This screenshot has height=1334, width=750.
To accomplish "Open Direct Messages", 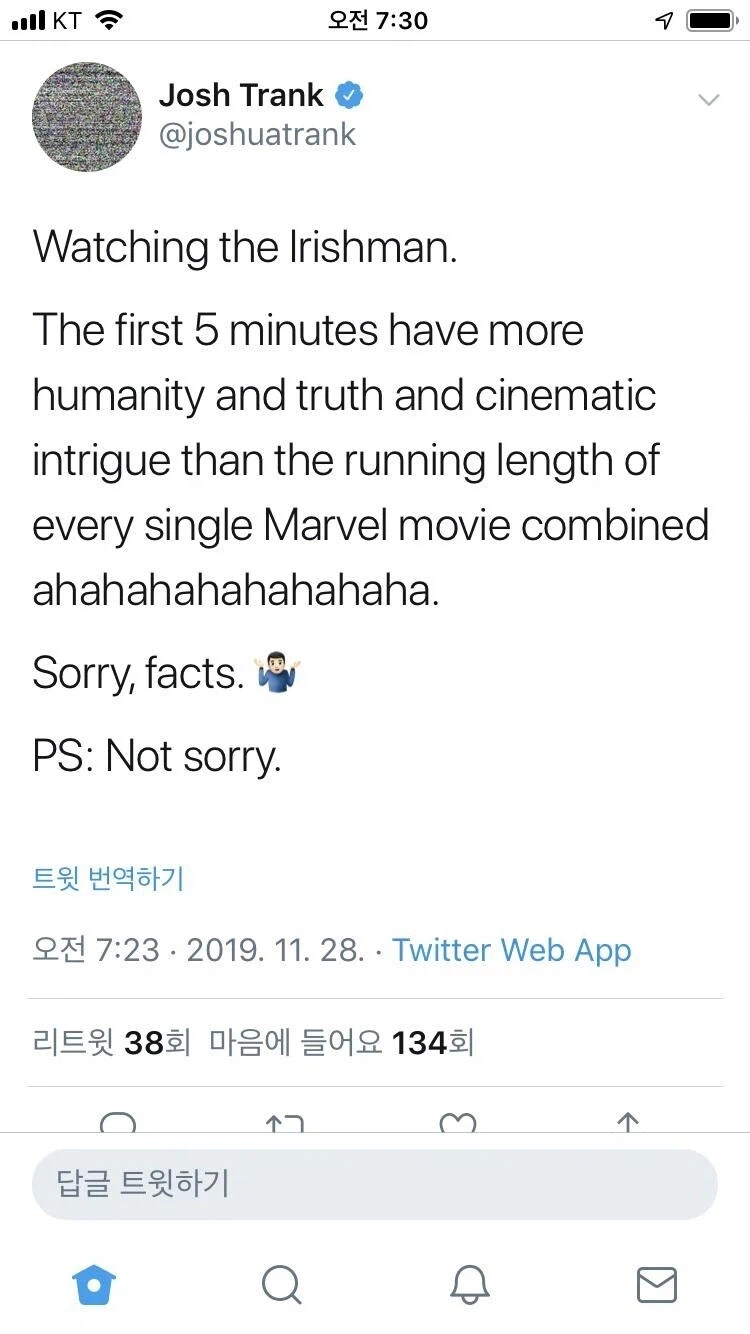I will [656, 1286].
